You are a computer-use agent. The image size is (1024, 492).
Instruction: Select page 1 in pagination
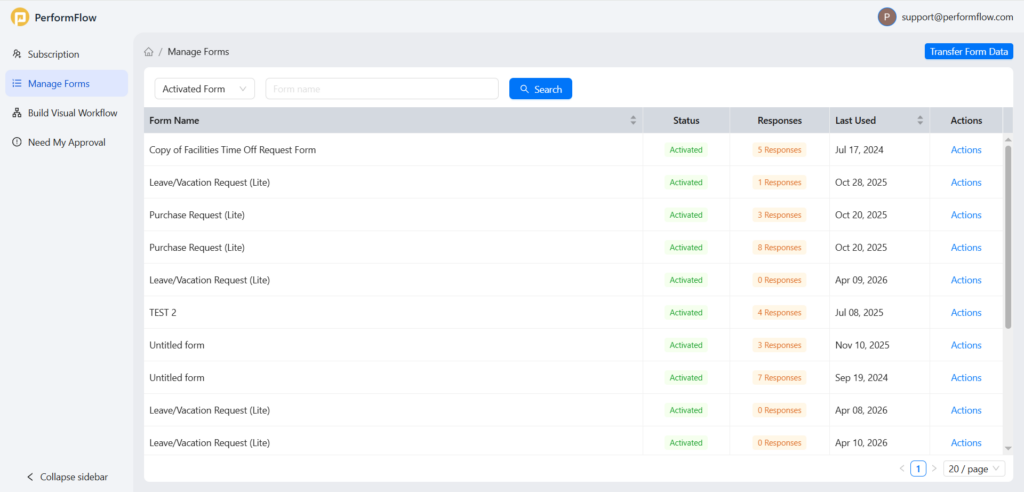point(918,468)
